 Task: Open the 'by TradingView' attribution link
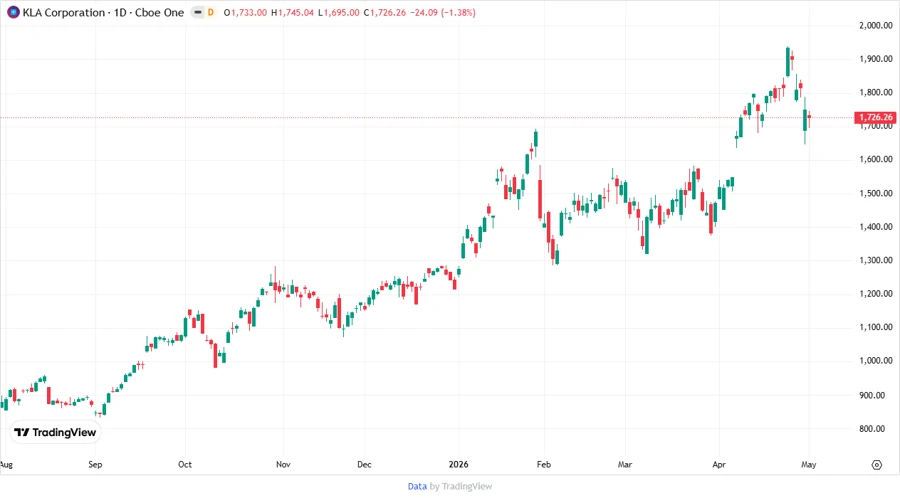461,487
